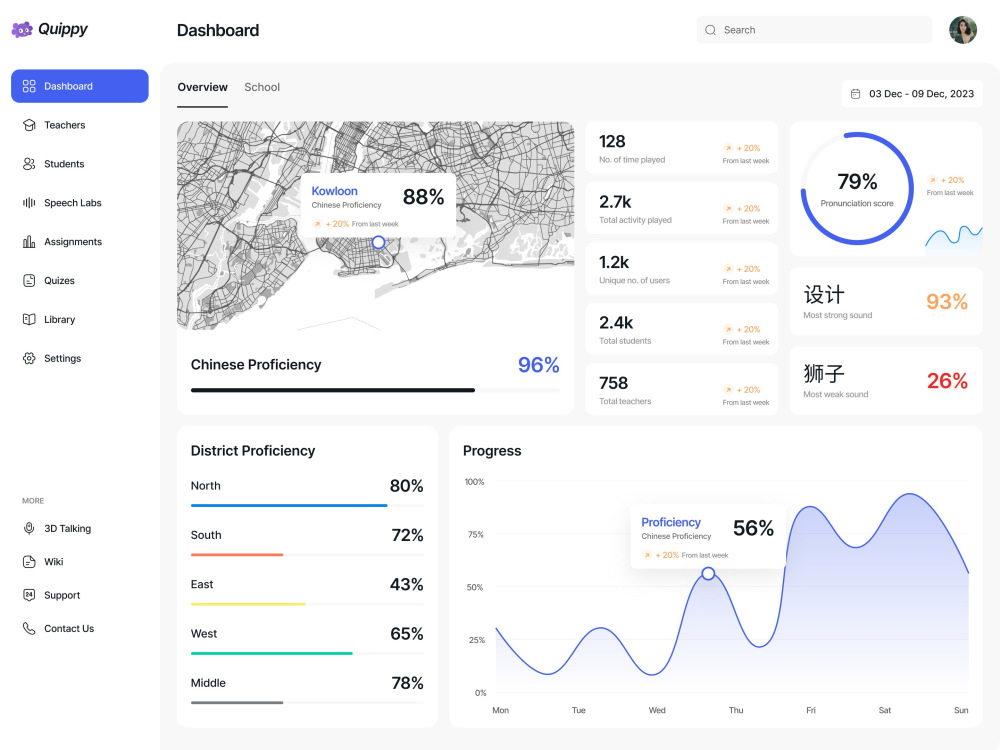Click the South district proficiency bar
The image size is (1000, 750).
coord(307,555)
